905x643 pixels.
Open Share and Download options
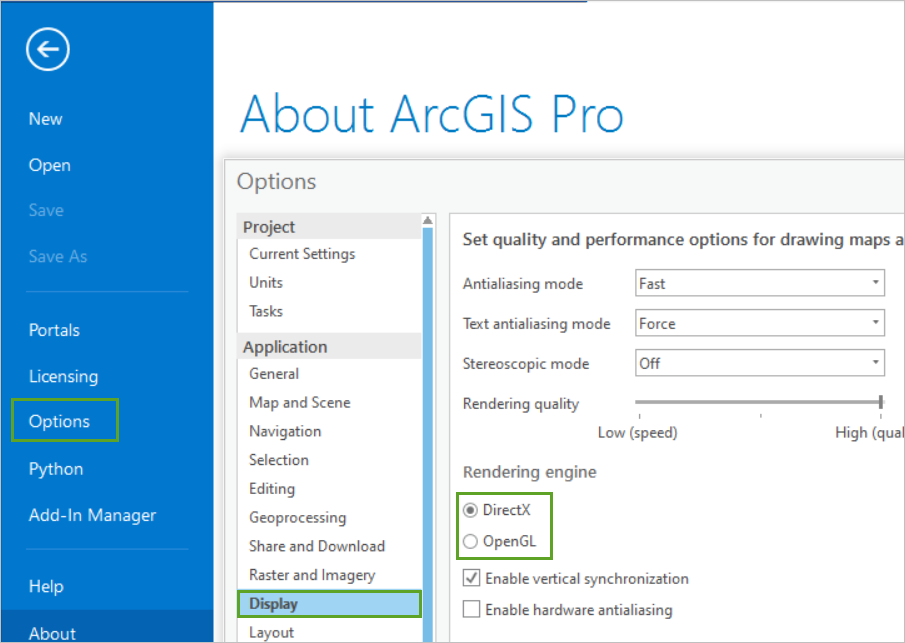point(317,546)
